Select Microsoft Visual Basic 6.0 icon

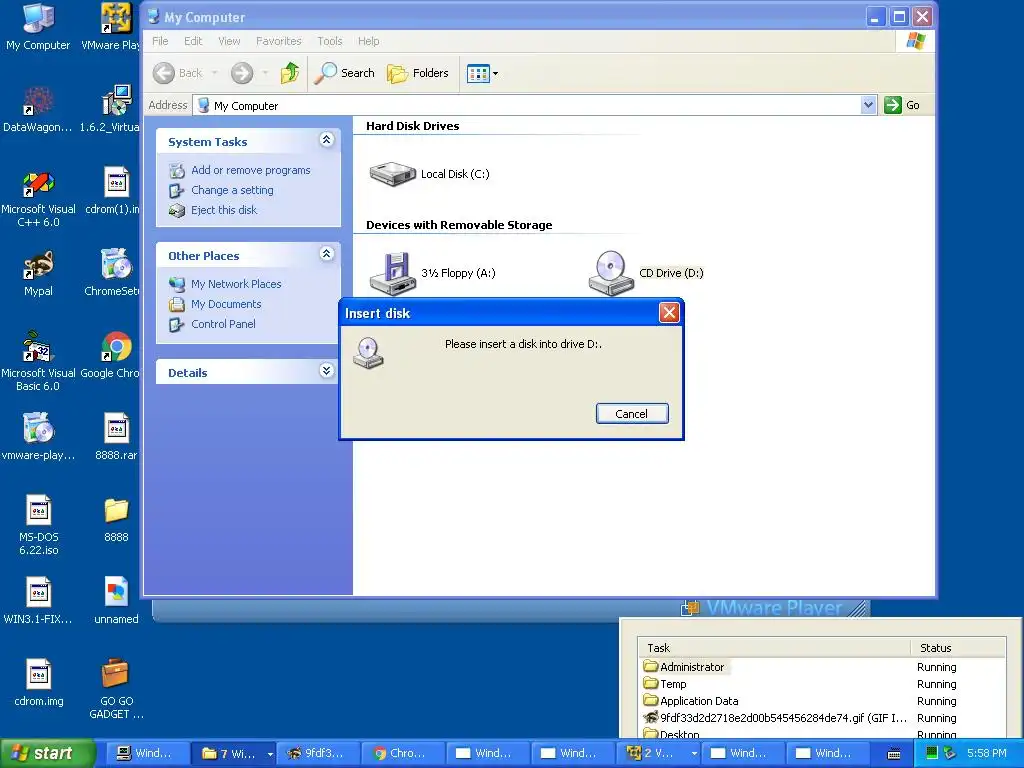click(x=38, y=362)
